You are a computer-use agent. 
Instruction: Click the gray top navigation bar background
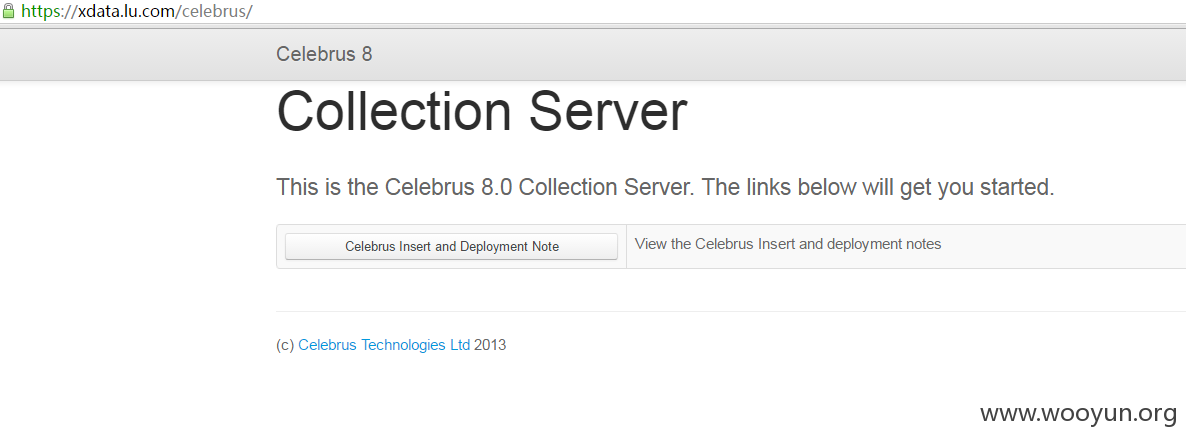click(756, 54)
